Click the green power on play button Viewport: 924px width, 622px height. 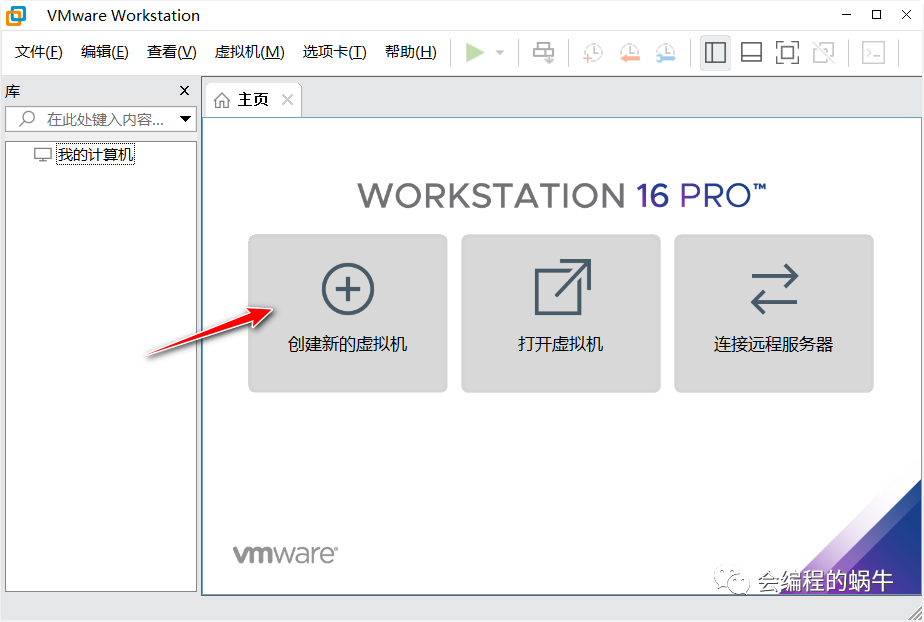pos(474,52)
